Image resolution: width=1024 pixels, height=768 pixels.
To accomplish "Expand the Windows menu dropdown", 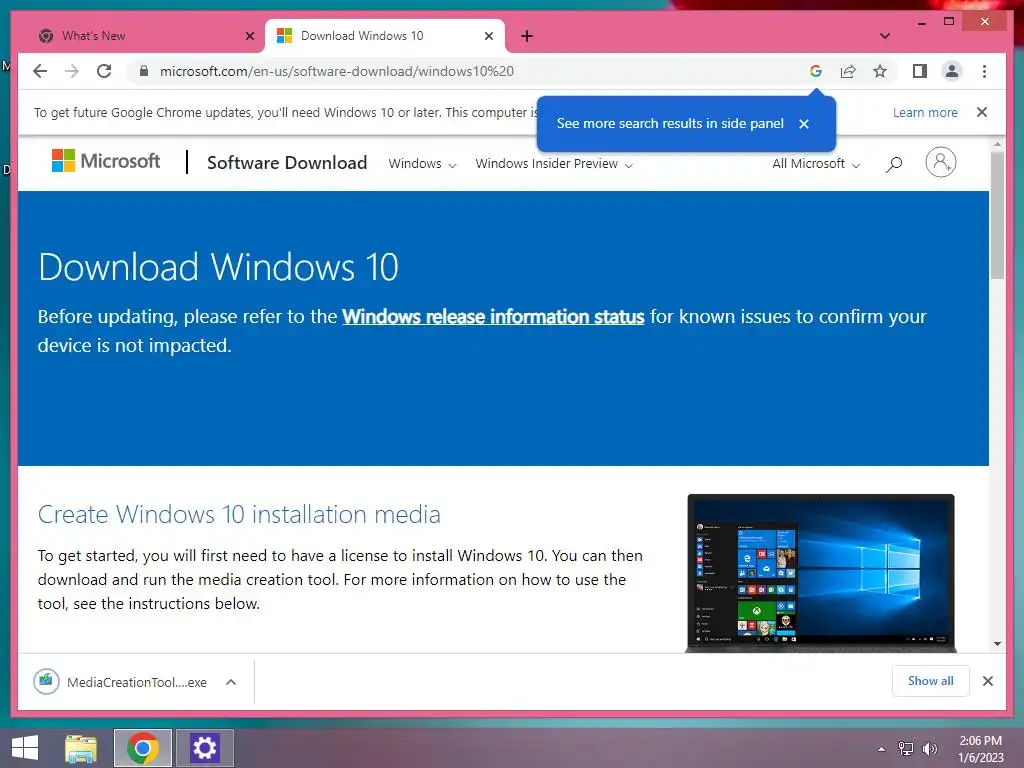I will (x=422, y=164).
